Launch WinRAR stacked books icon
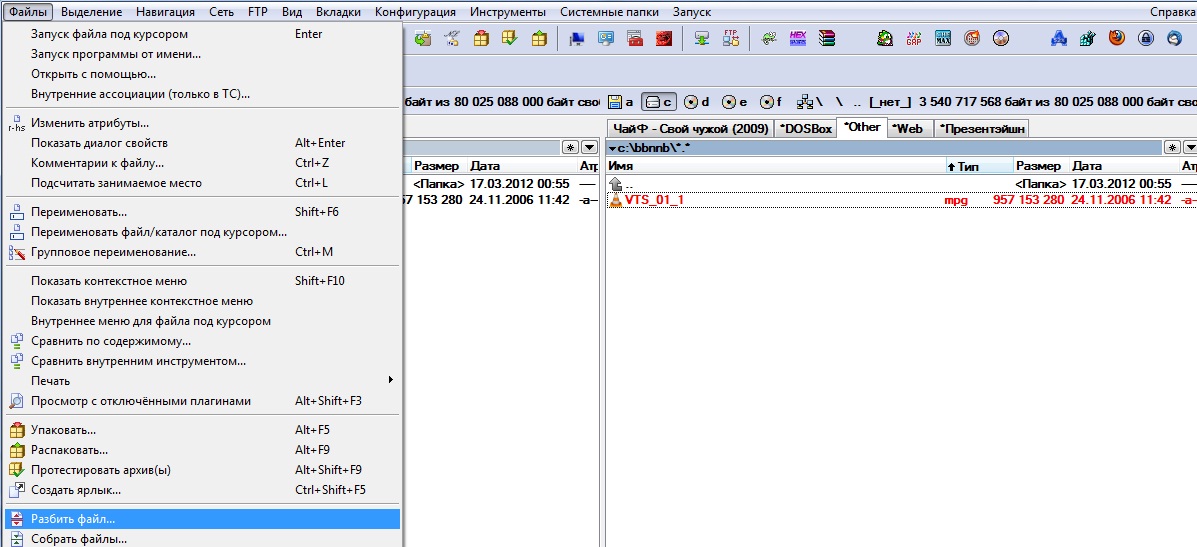 tap(827, 38)
